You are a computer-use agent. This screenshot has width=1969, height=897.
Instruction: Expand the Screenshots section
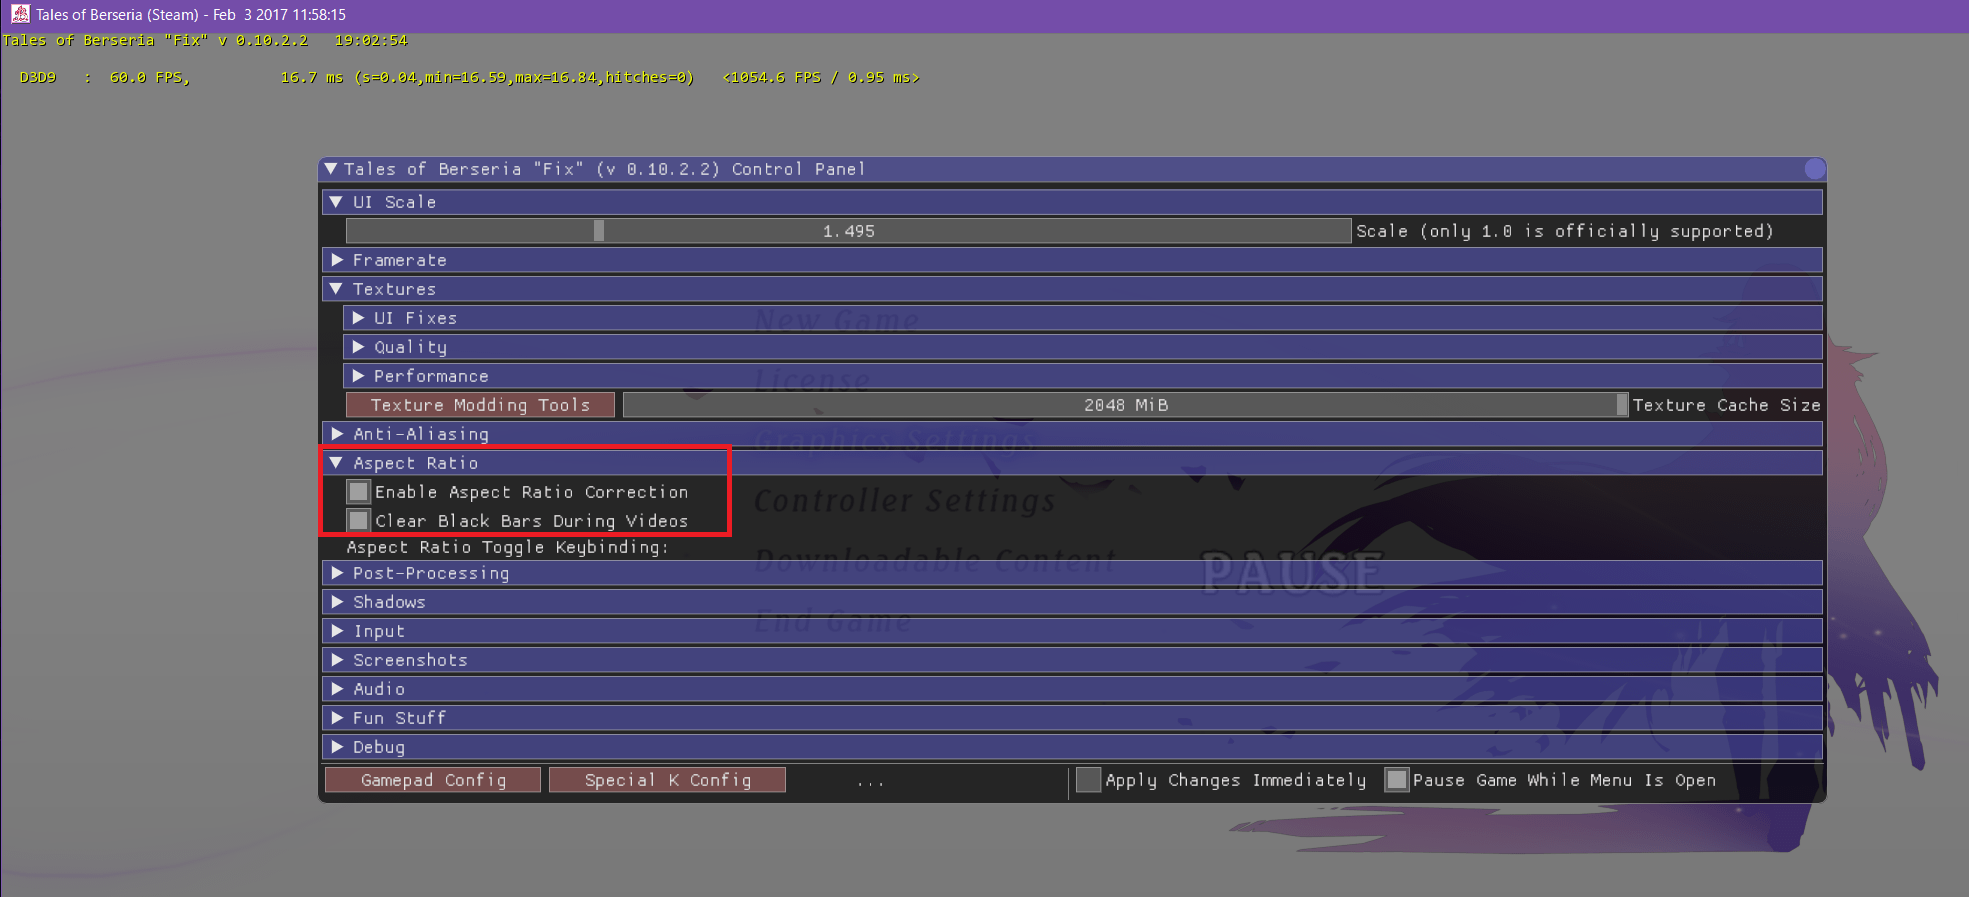[x=1072, y=660]
